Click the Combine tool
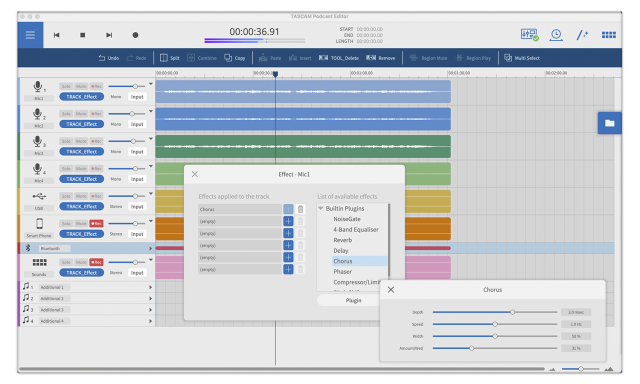The image size is (640, 384). (202, 58)
